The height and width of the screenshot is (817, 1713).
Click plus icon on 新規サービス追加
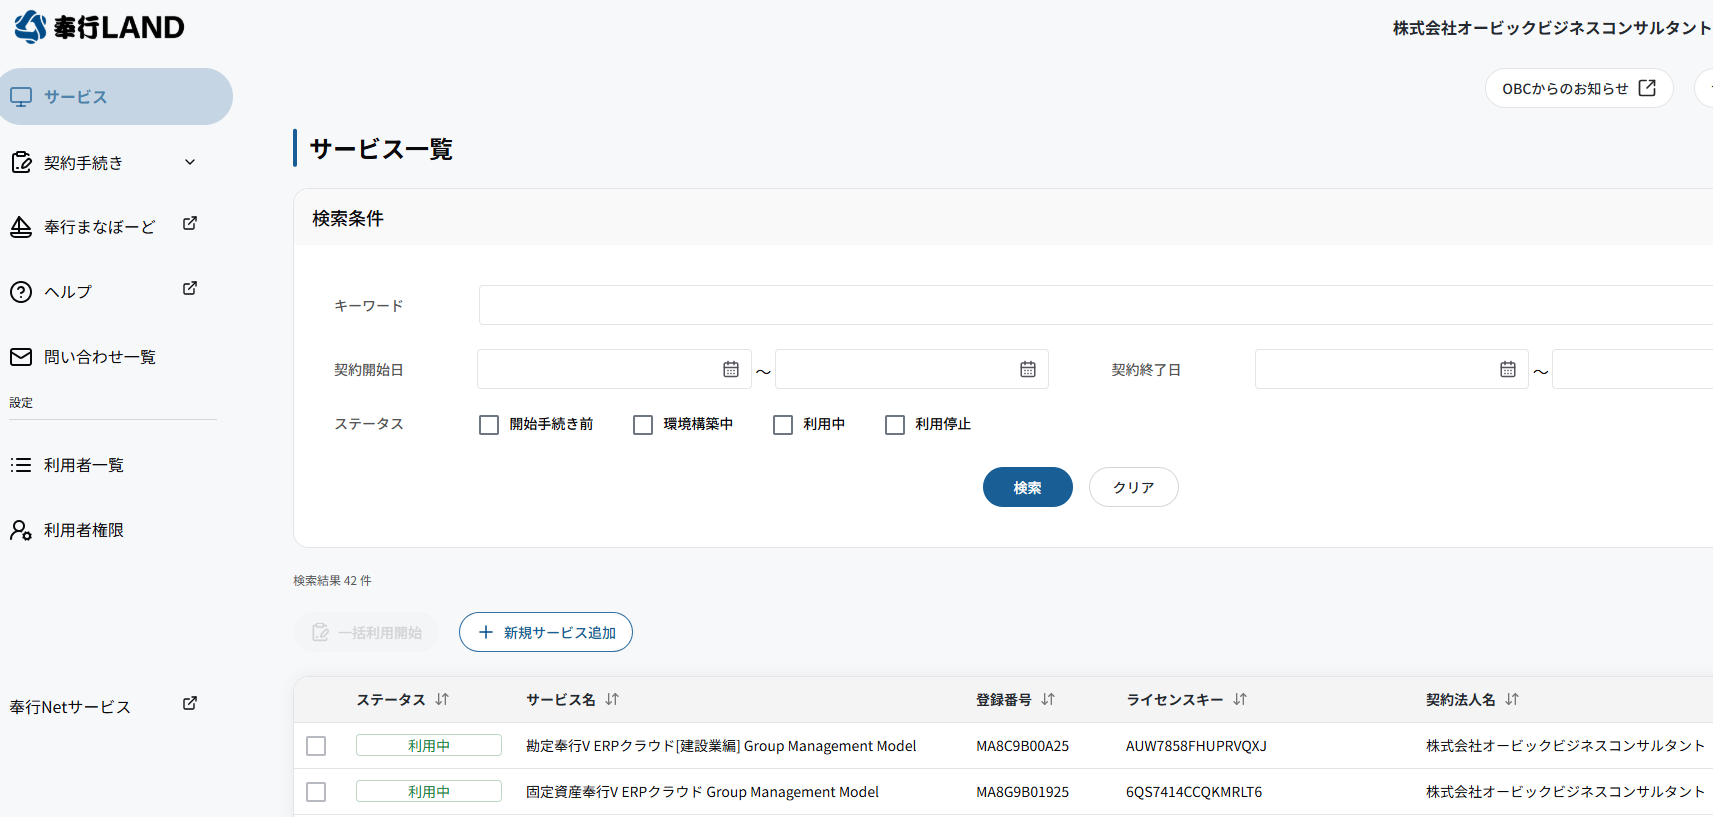coord(486,632)
